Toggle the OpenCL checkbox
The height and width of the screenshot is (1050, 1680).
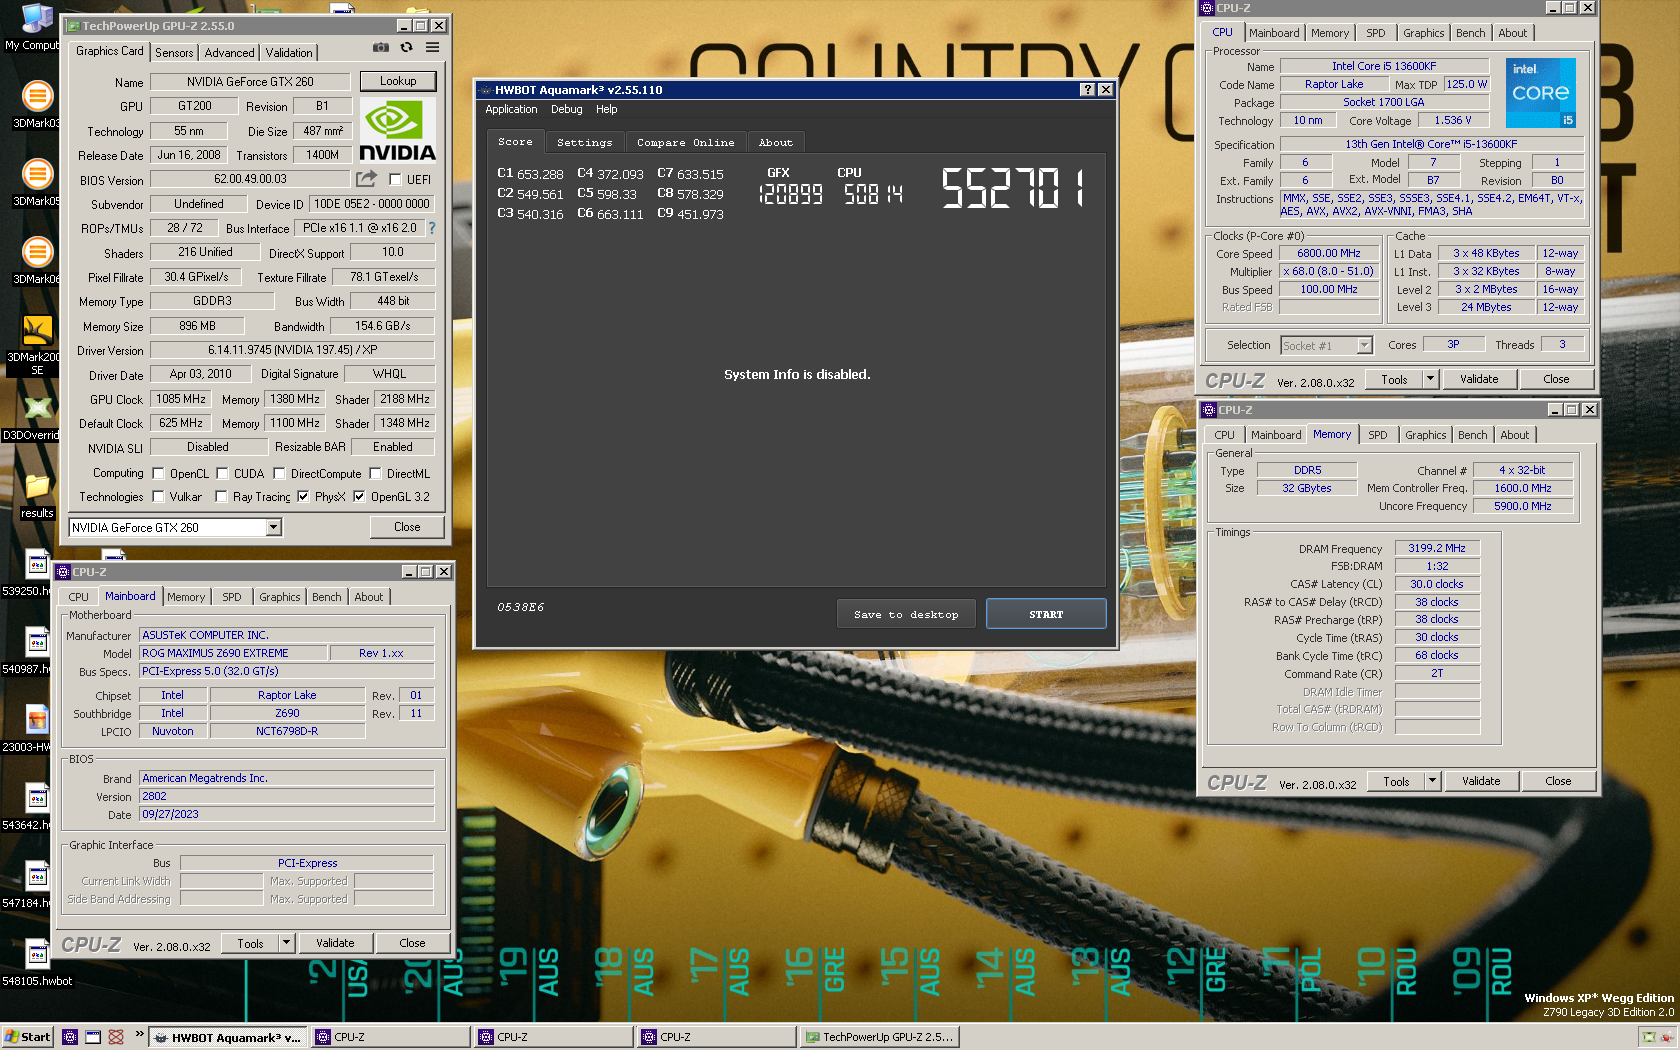tap(158, 473)
